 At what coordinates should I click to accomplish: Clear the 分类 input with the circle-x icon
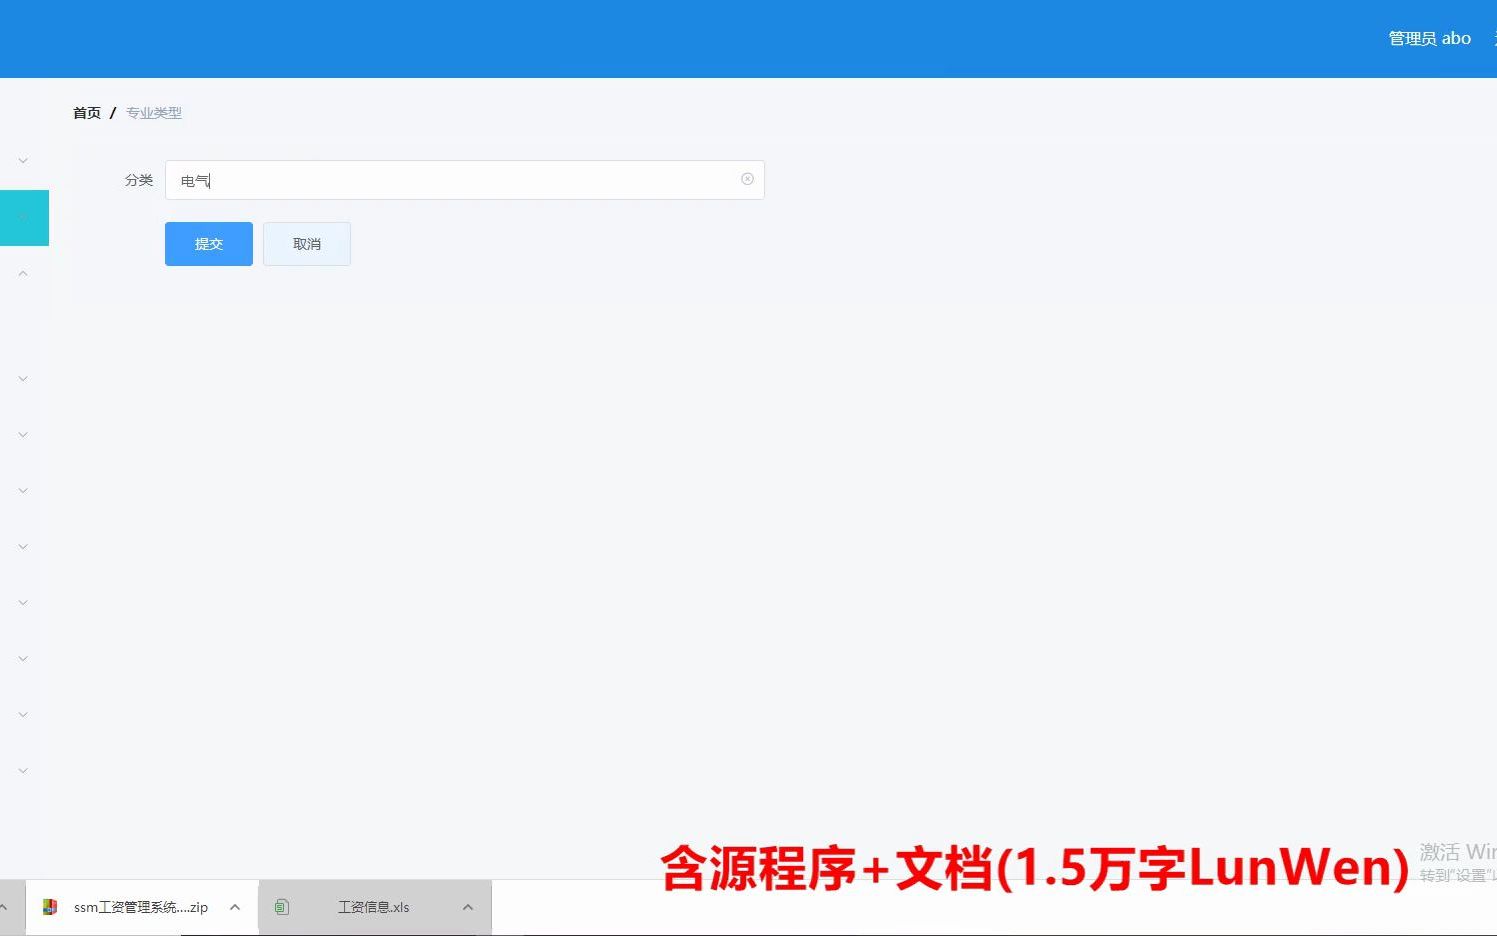point(747,179)
